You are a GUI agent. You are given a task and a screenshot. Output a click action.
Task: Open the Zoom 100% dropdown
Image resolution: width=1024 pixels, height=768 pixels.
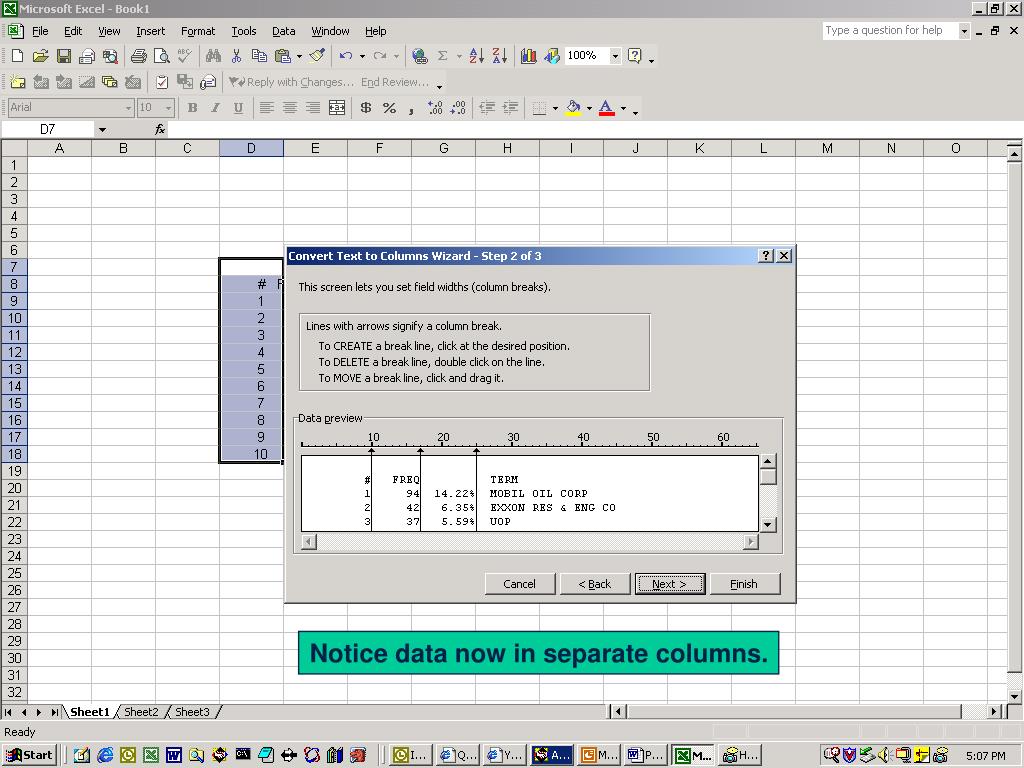click(615, 56)
